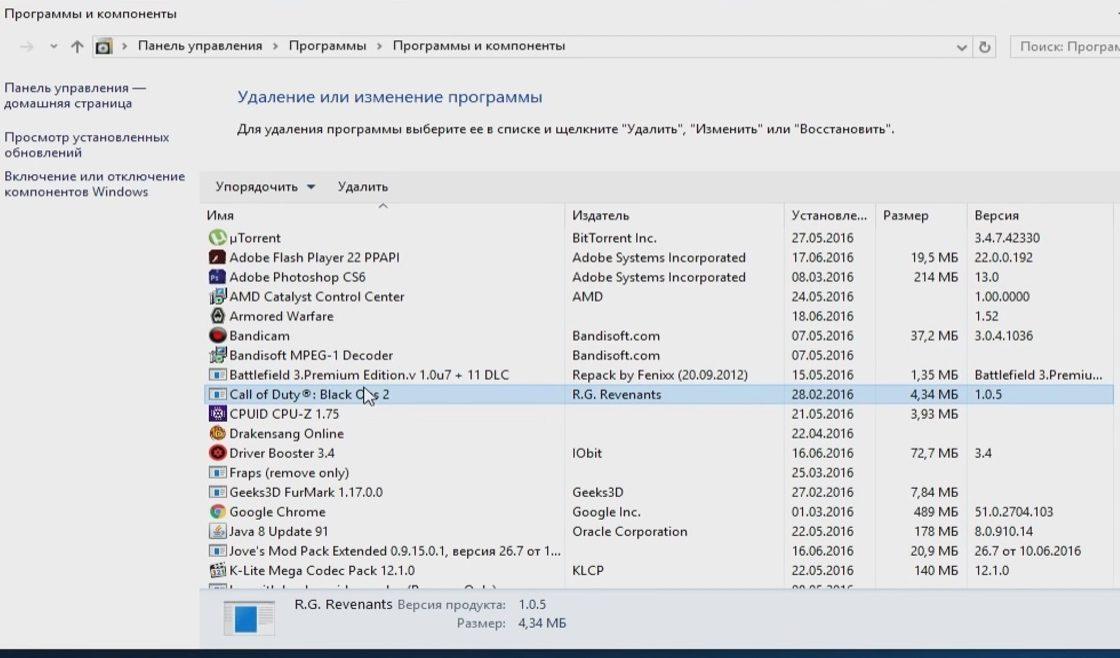Click the 489 МБ size cell

pos(936,512)
